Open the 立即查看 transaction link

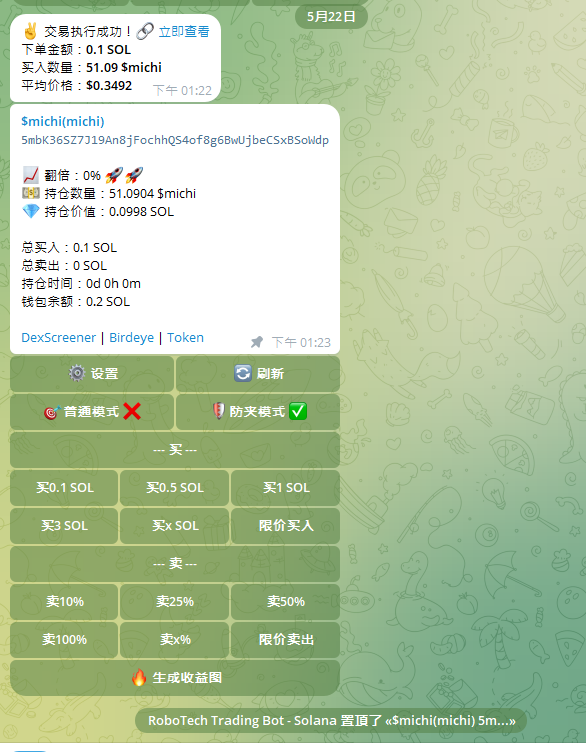(x=184, y=32)
